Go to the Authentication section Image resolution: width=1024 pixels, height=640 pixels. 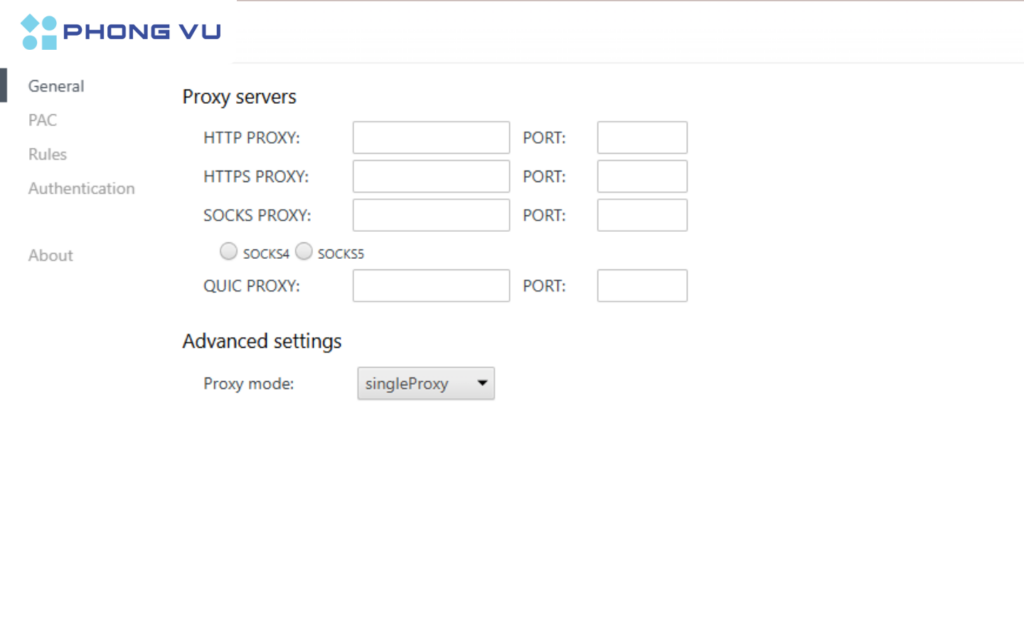81,188
